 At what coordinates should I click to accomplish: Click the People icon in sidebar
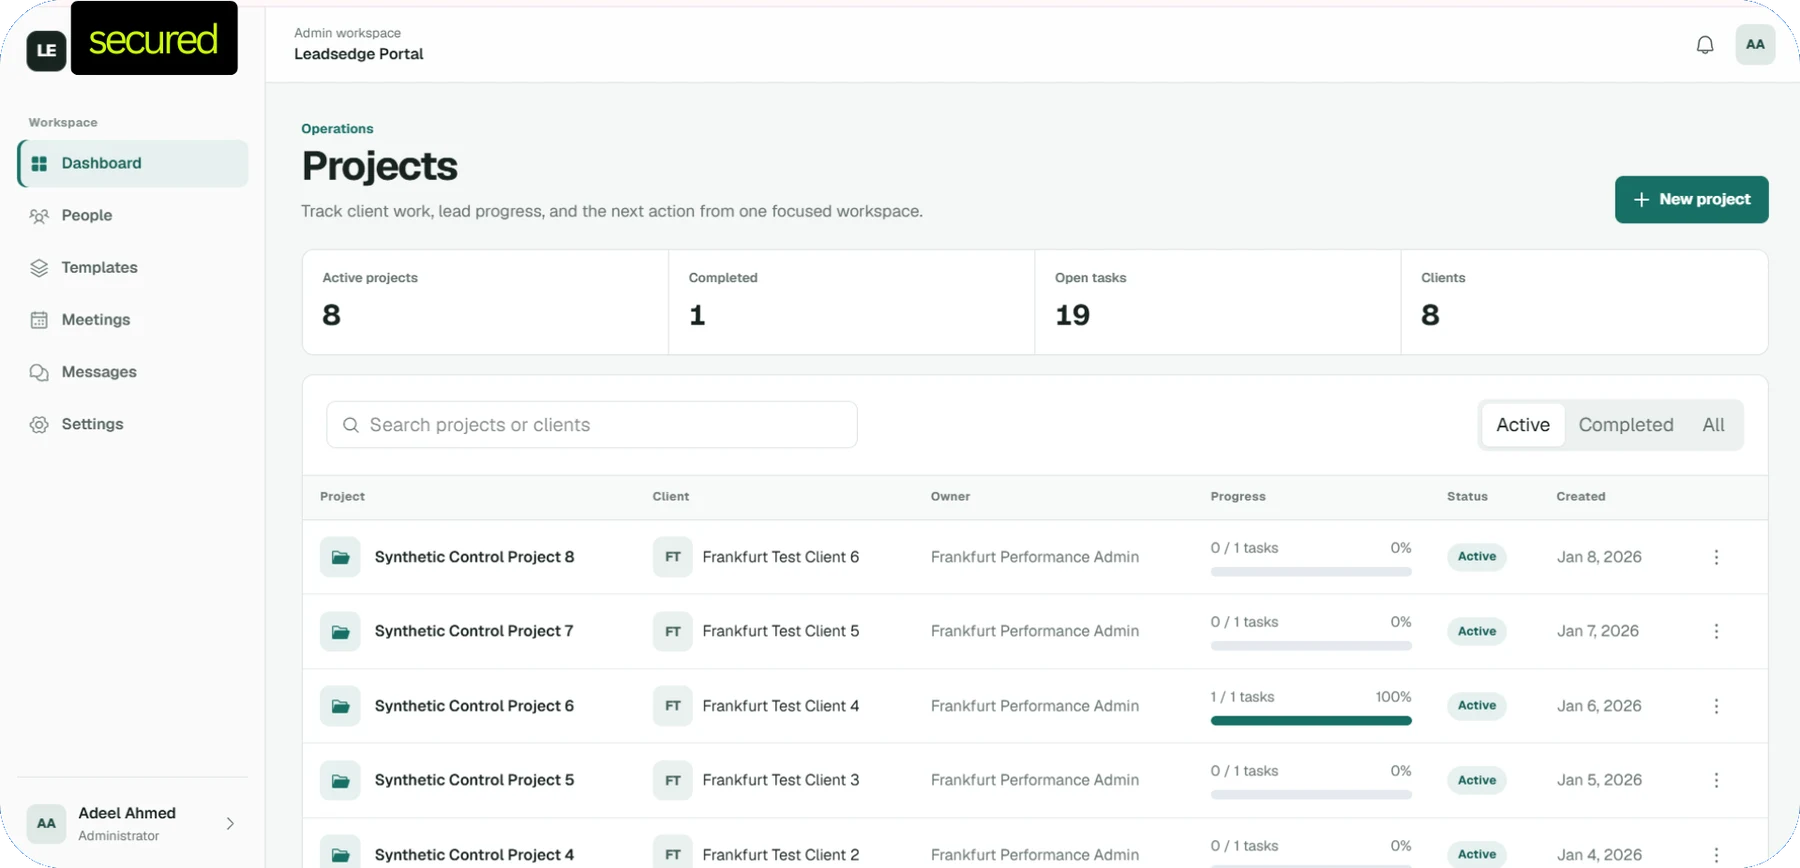39,215
